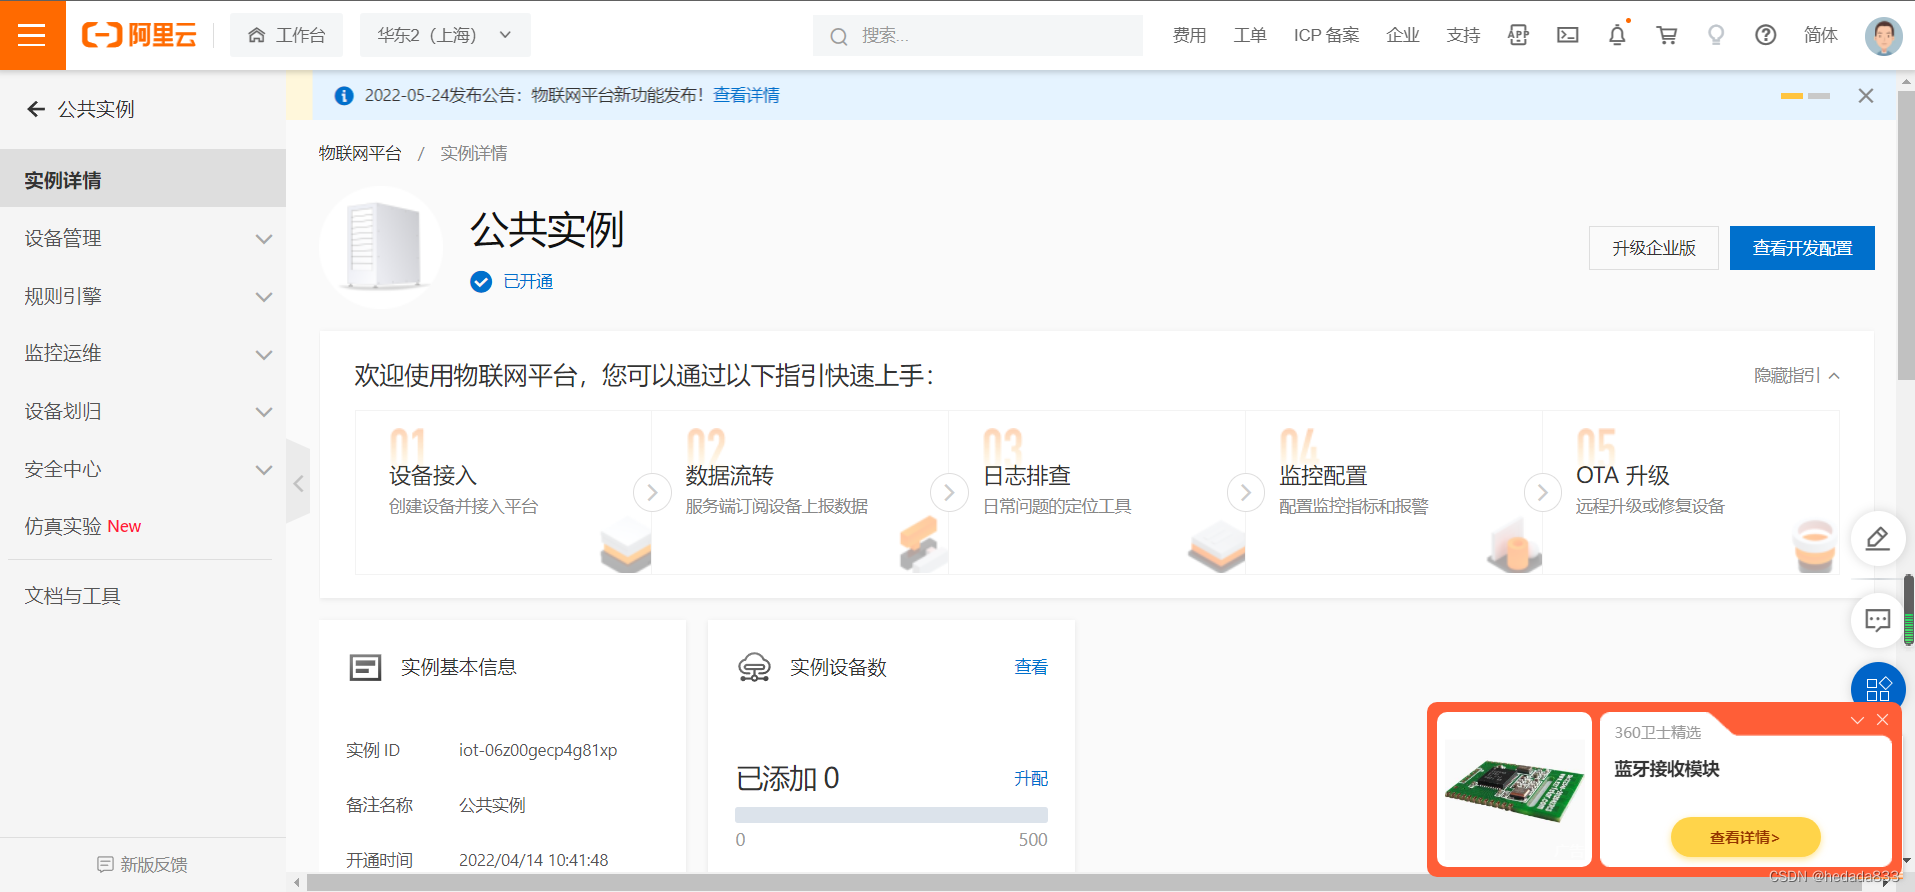Click the device count progress bar
The width and height of the screenshot is (1915, 892).
[891, 815]
